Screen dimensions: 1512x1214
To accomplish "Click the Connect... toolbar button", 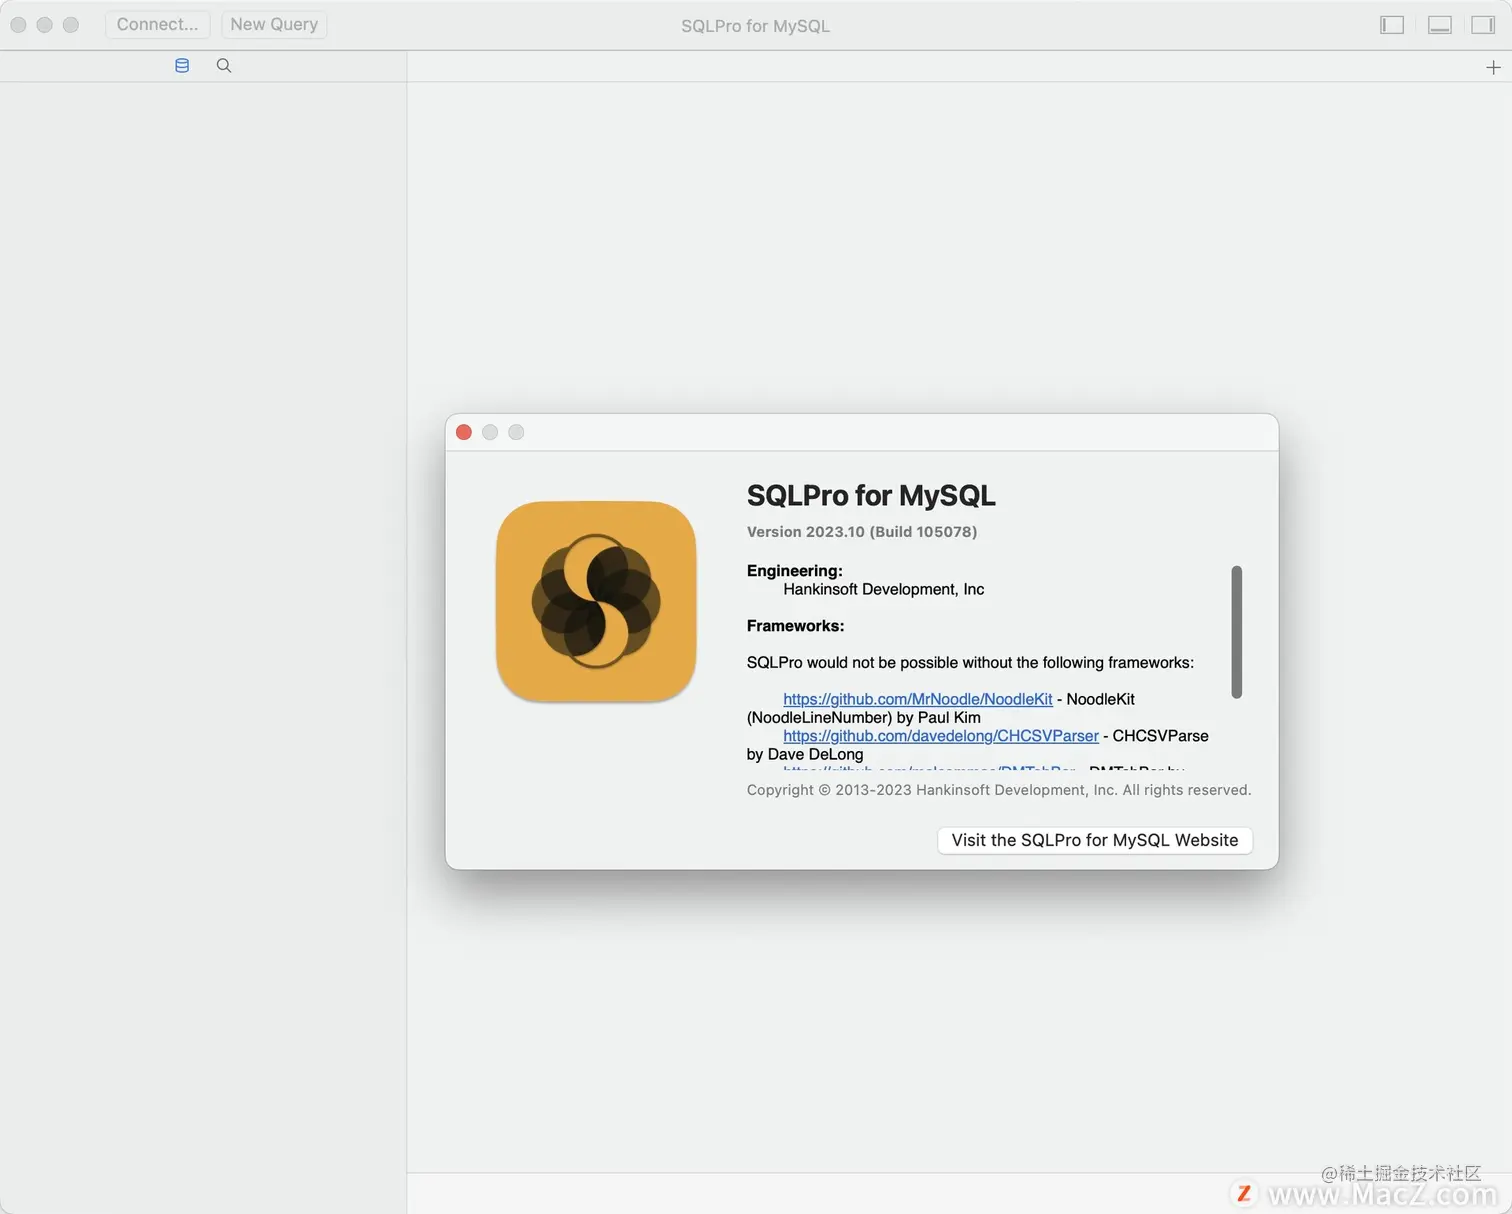I will (157, 24).
